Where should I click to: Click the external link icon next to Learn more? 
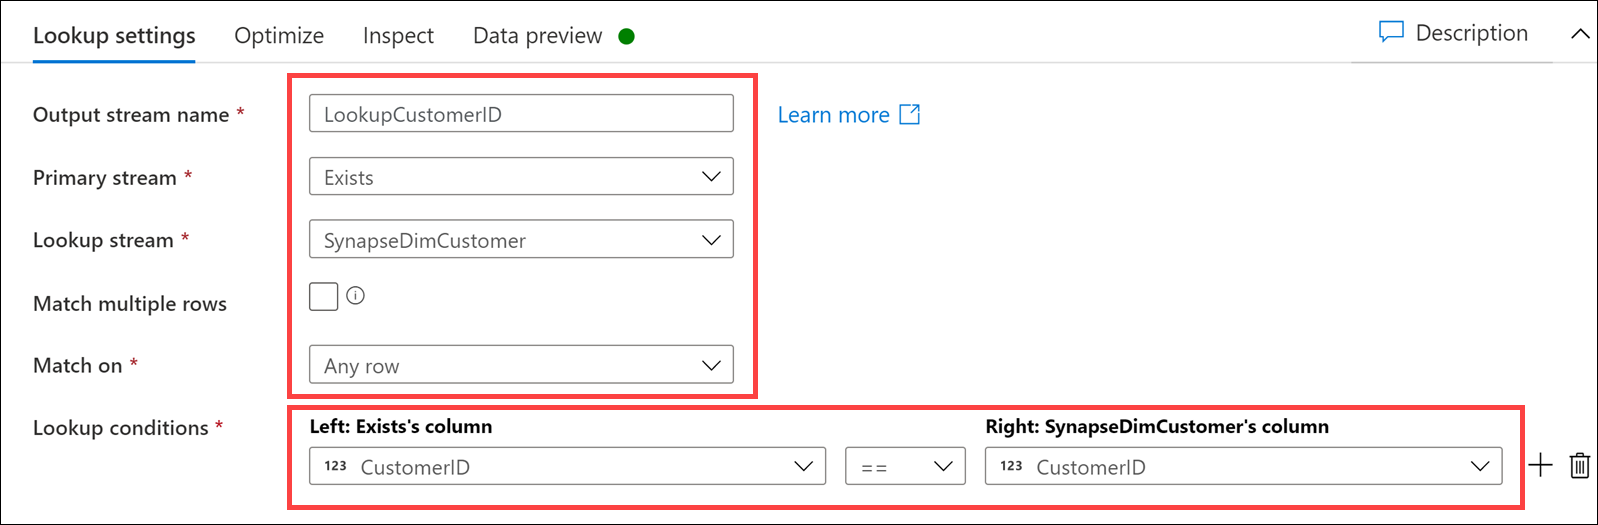(910, 114)
